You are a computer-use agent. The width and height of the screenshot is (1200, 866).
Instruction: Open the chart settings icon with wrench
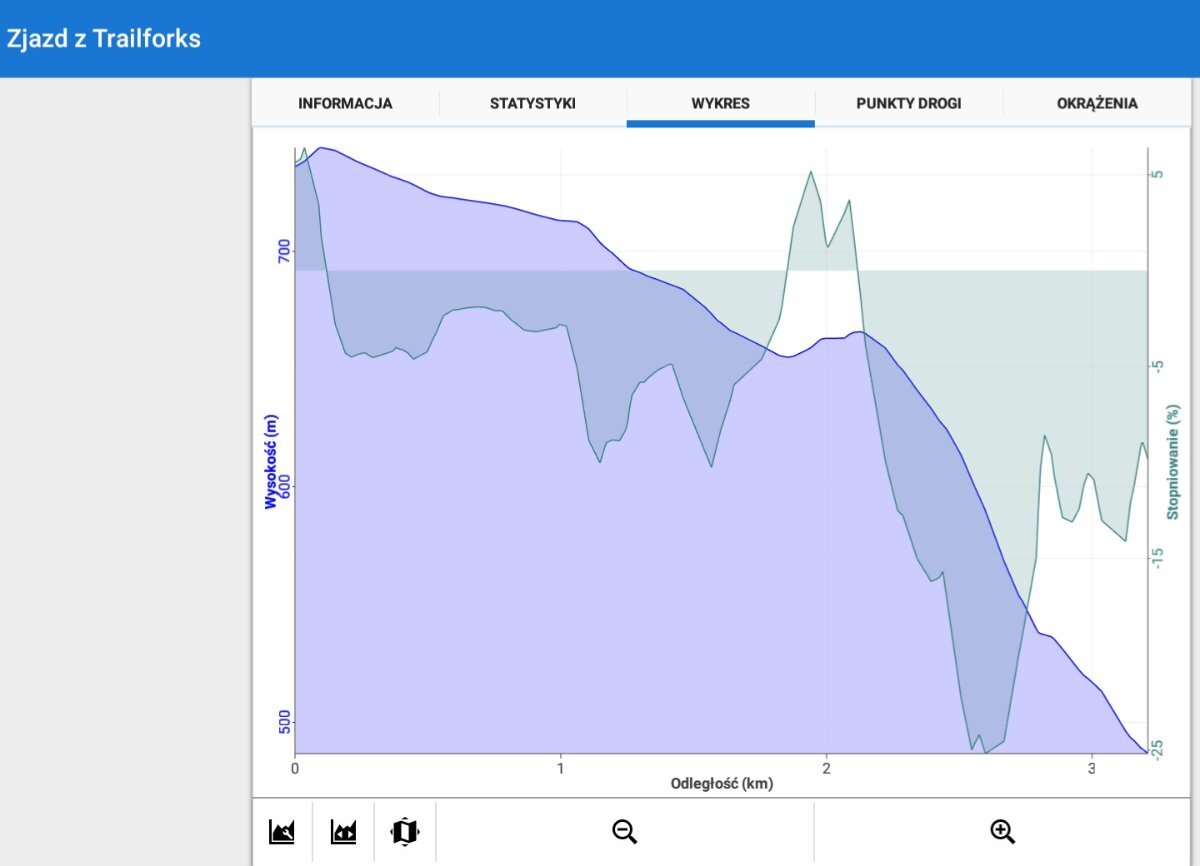pos(282,831)
